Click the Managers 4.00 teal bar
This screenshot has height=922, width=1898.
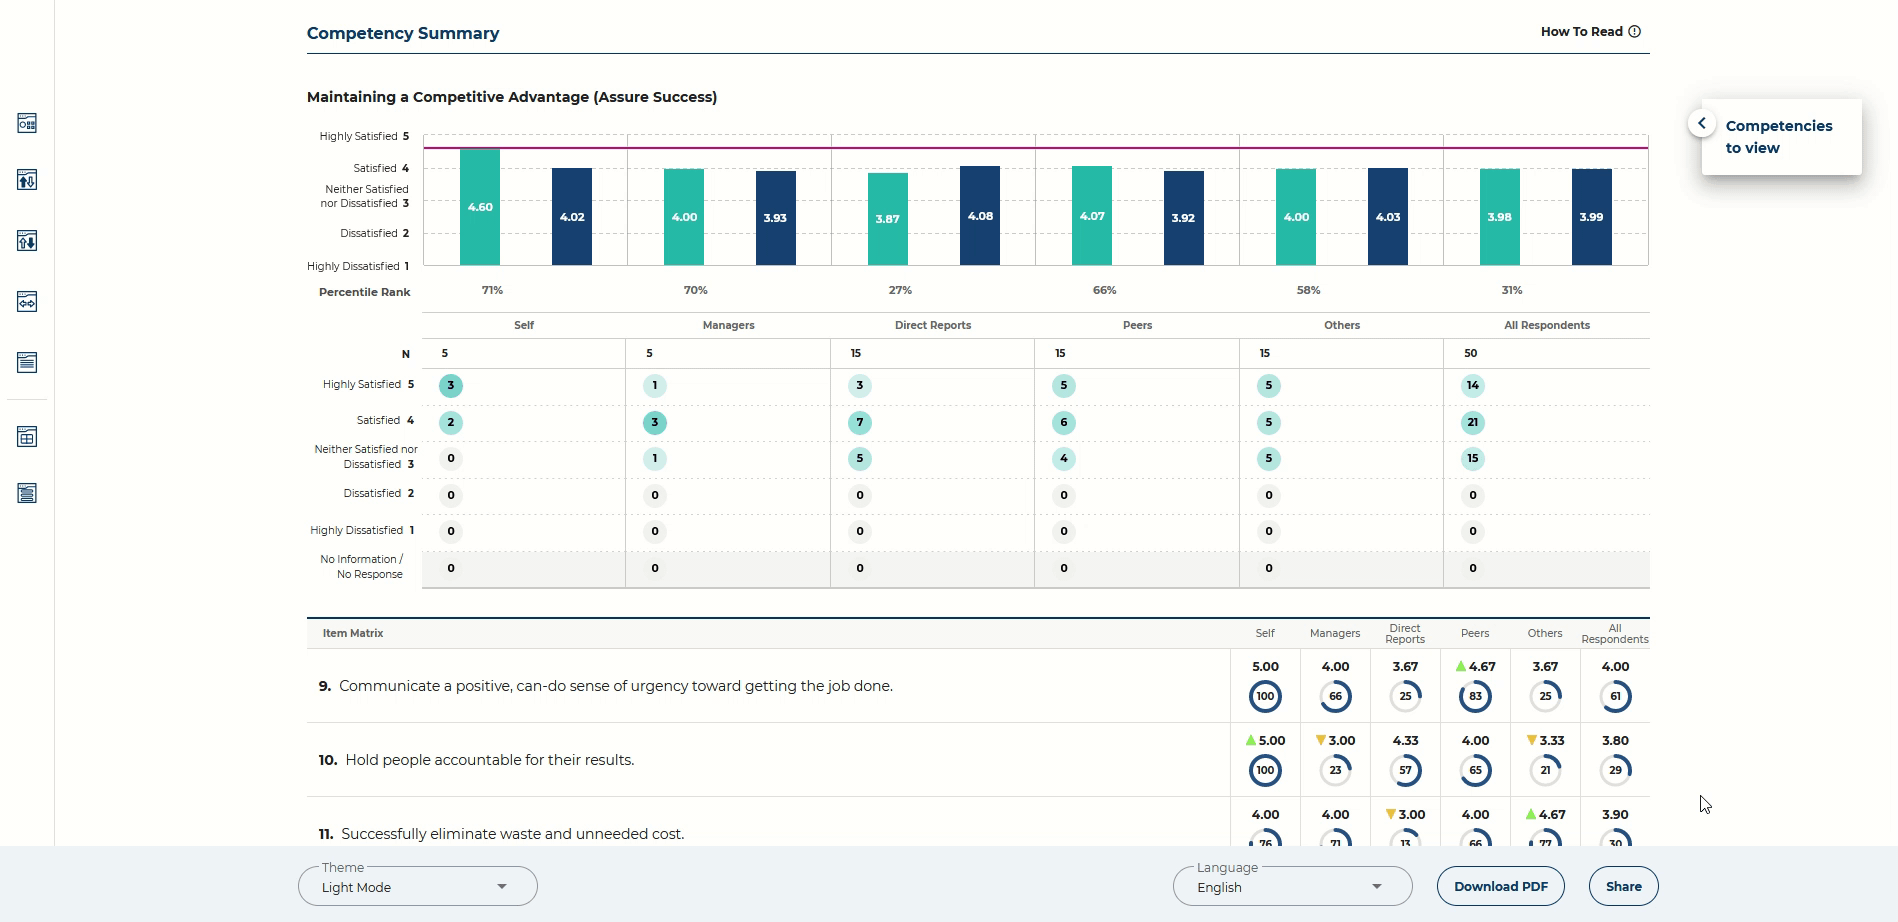pyautogui.click(x=684, y=217)
